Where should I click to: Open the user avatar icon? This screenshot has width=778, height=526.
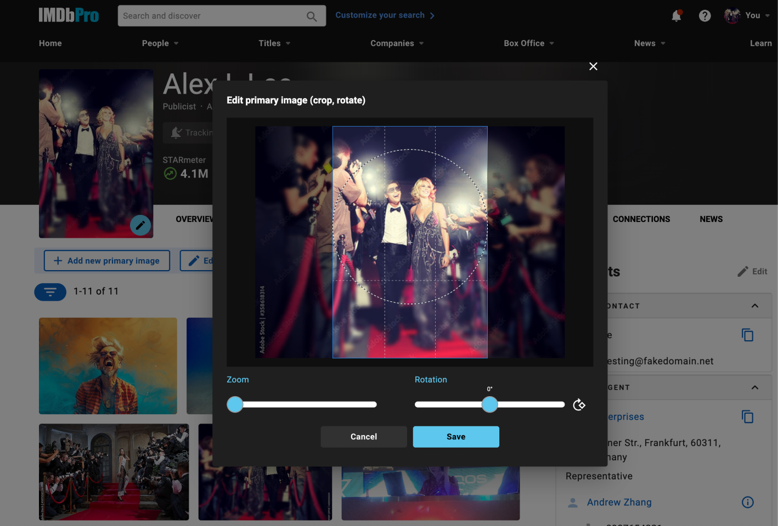pyautogui.click(x=732, y=16)
